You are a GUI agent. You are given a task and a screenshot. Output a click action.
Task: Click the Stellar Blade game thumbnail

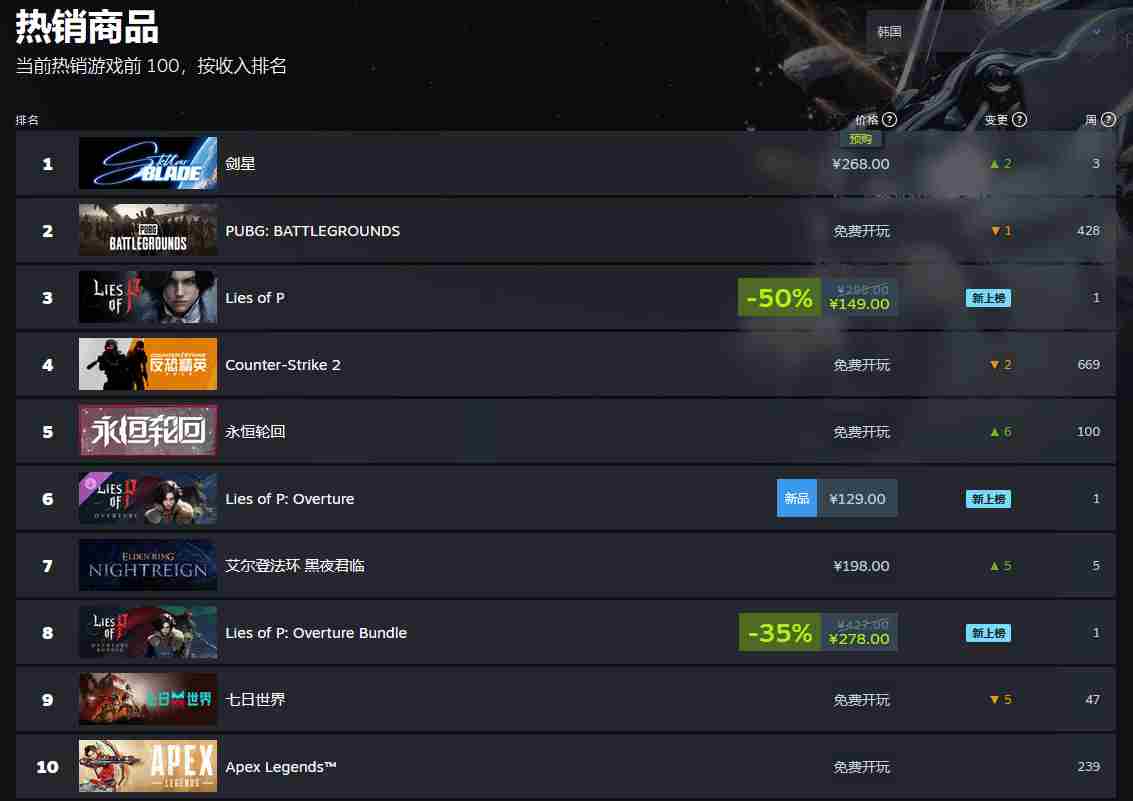pos(147,163)
